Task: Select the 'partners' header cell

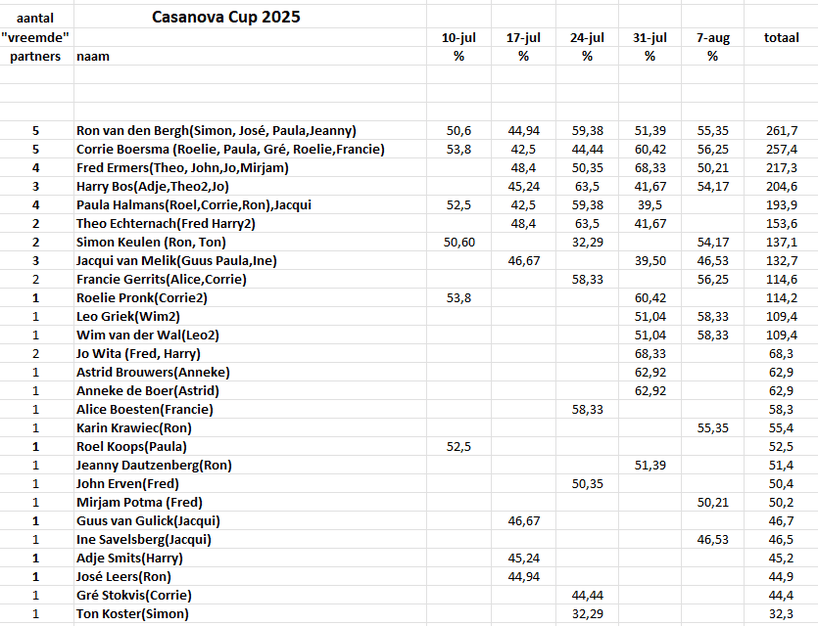Action: 35,56
